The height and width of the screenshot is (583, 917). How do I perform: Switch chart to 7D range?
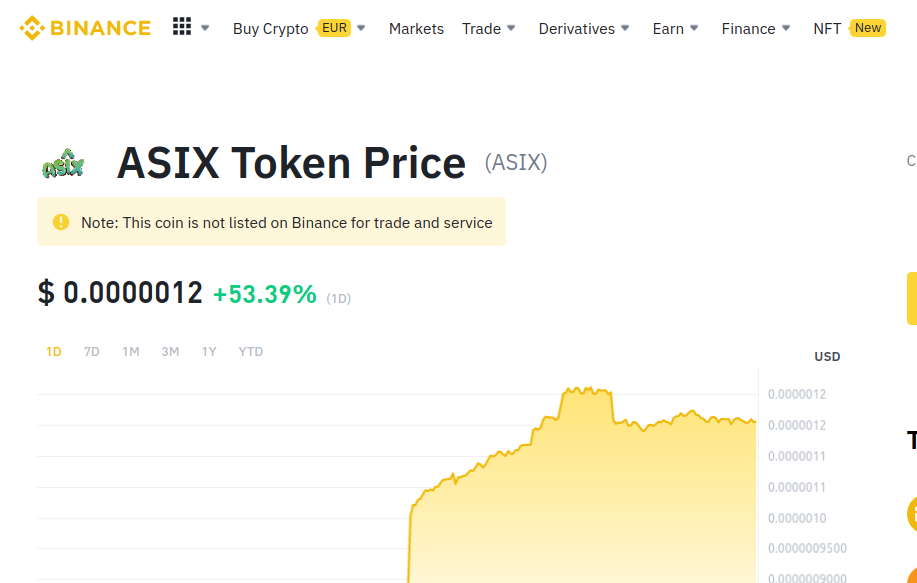tap(92, 351)
